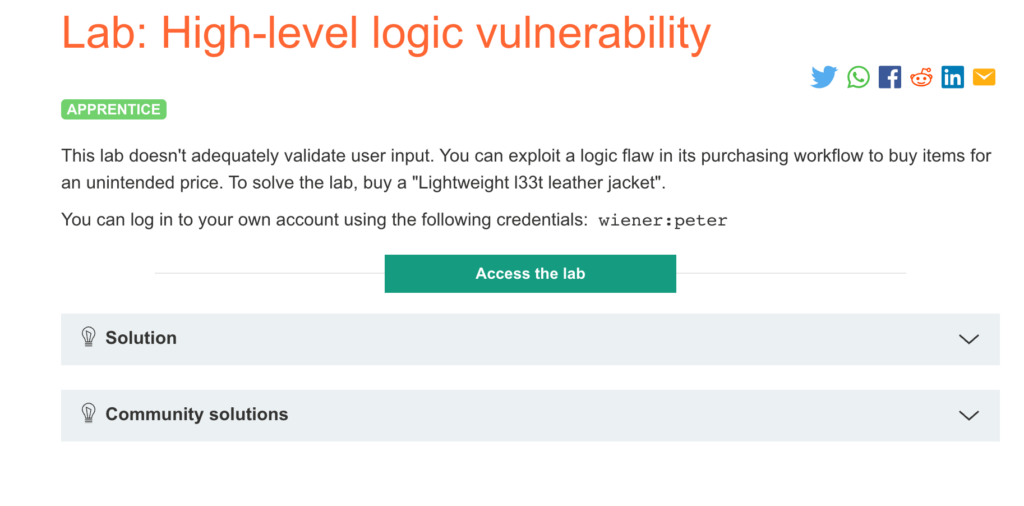This screenshot has width=1024, height=506.
Task: Click the wiener:peter credentials text
Action: [662, 221]
